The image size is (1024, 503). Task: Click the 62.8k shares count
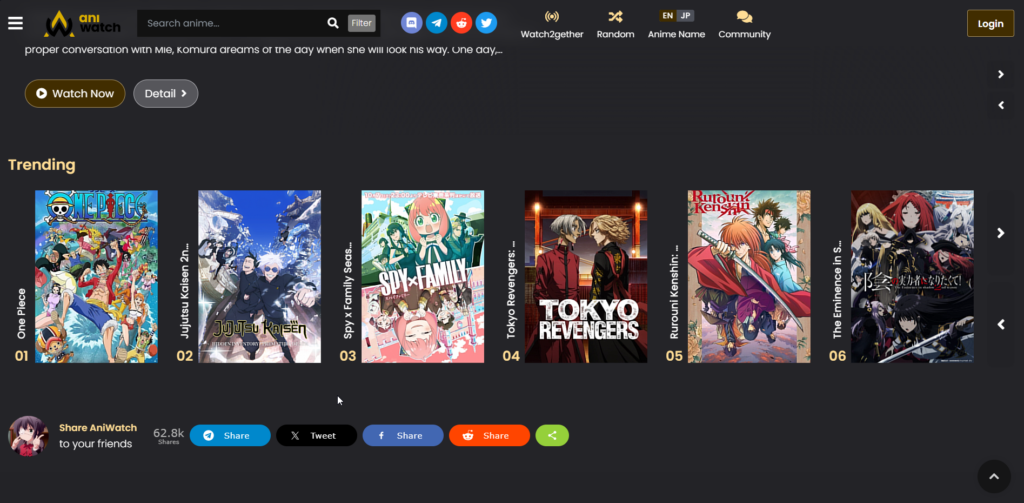coord(168,433)
